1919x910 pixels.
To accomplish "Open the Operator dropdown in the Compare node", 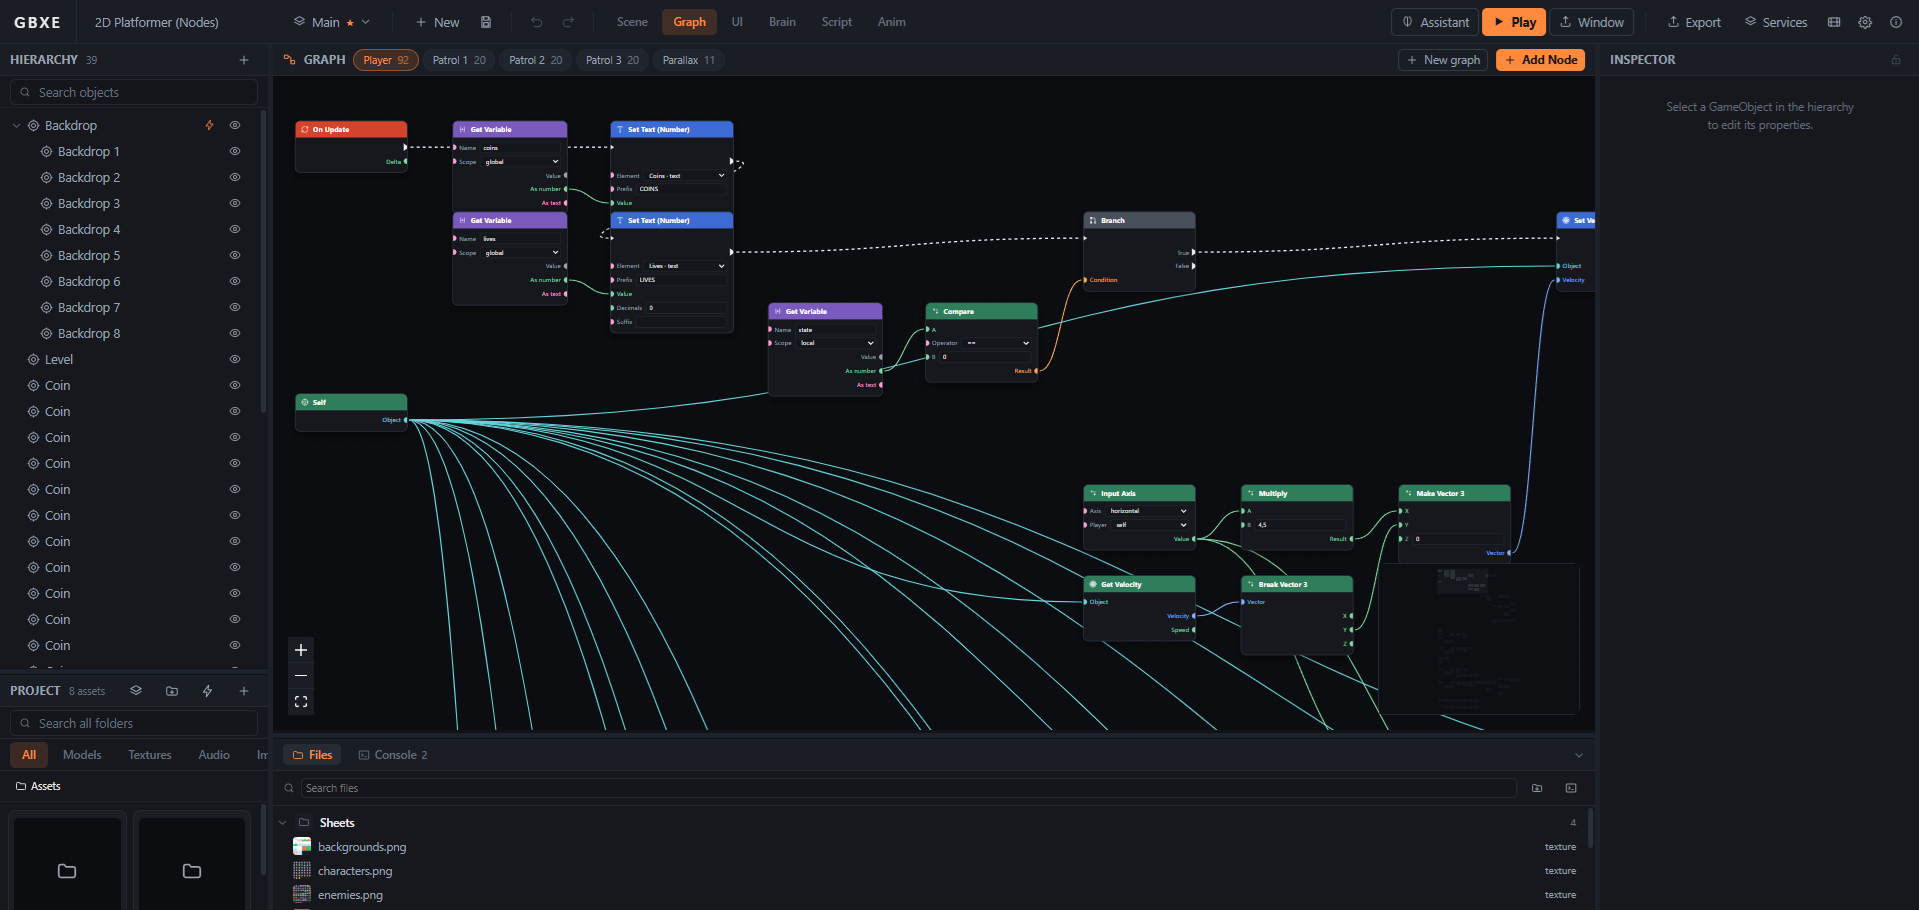I will point(997,343).
